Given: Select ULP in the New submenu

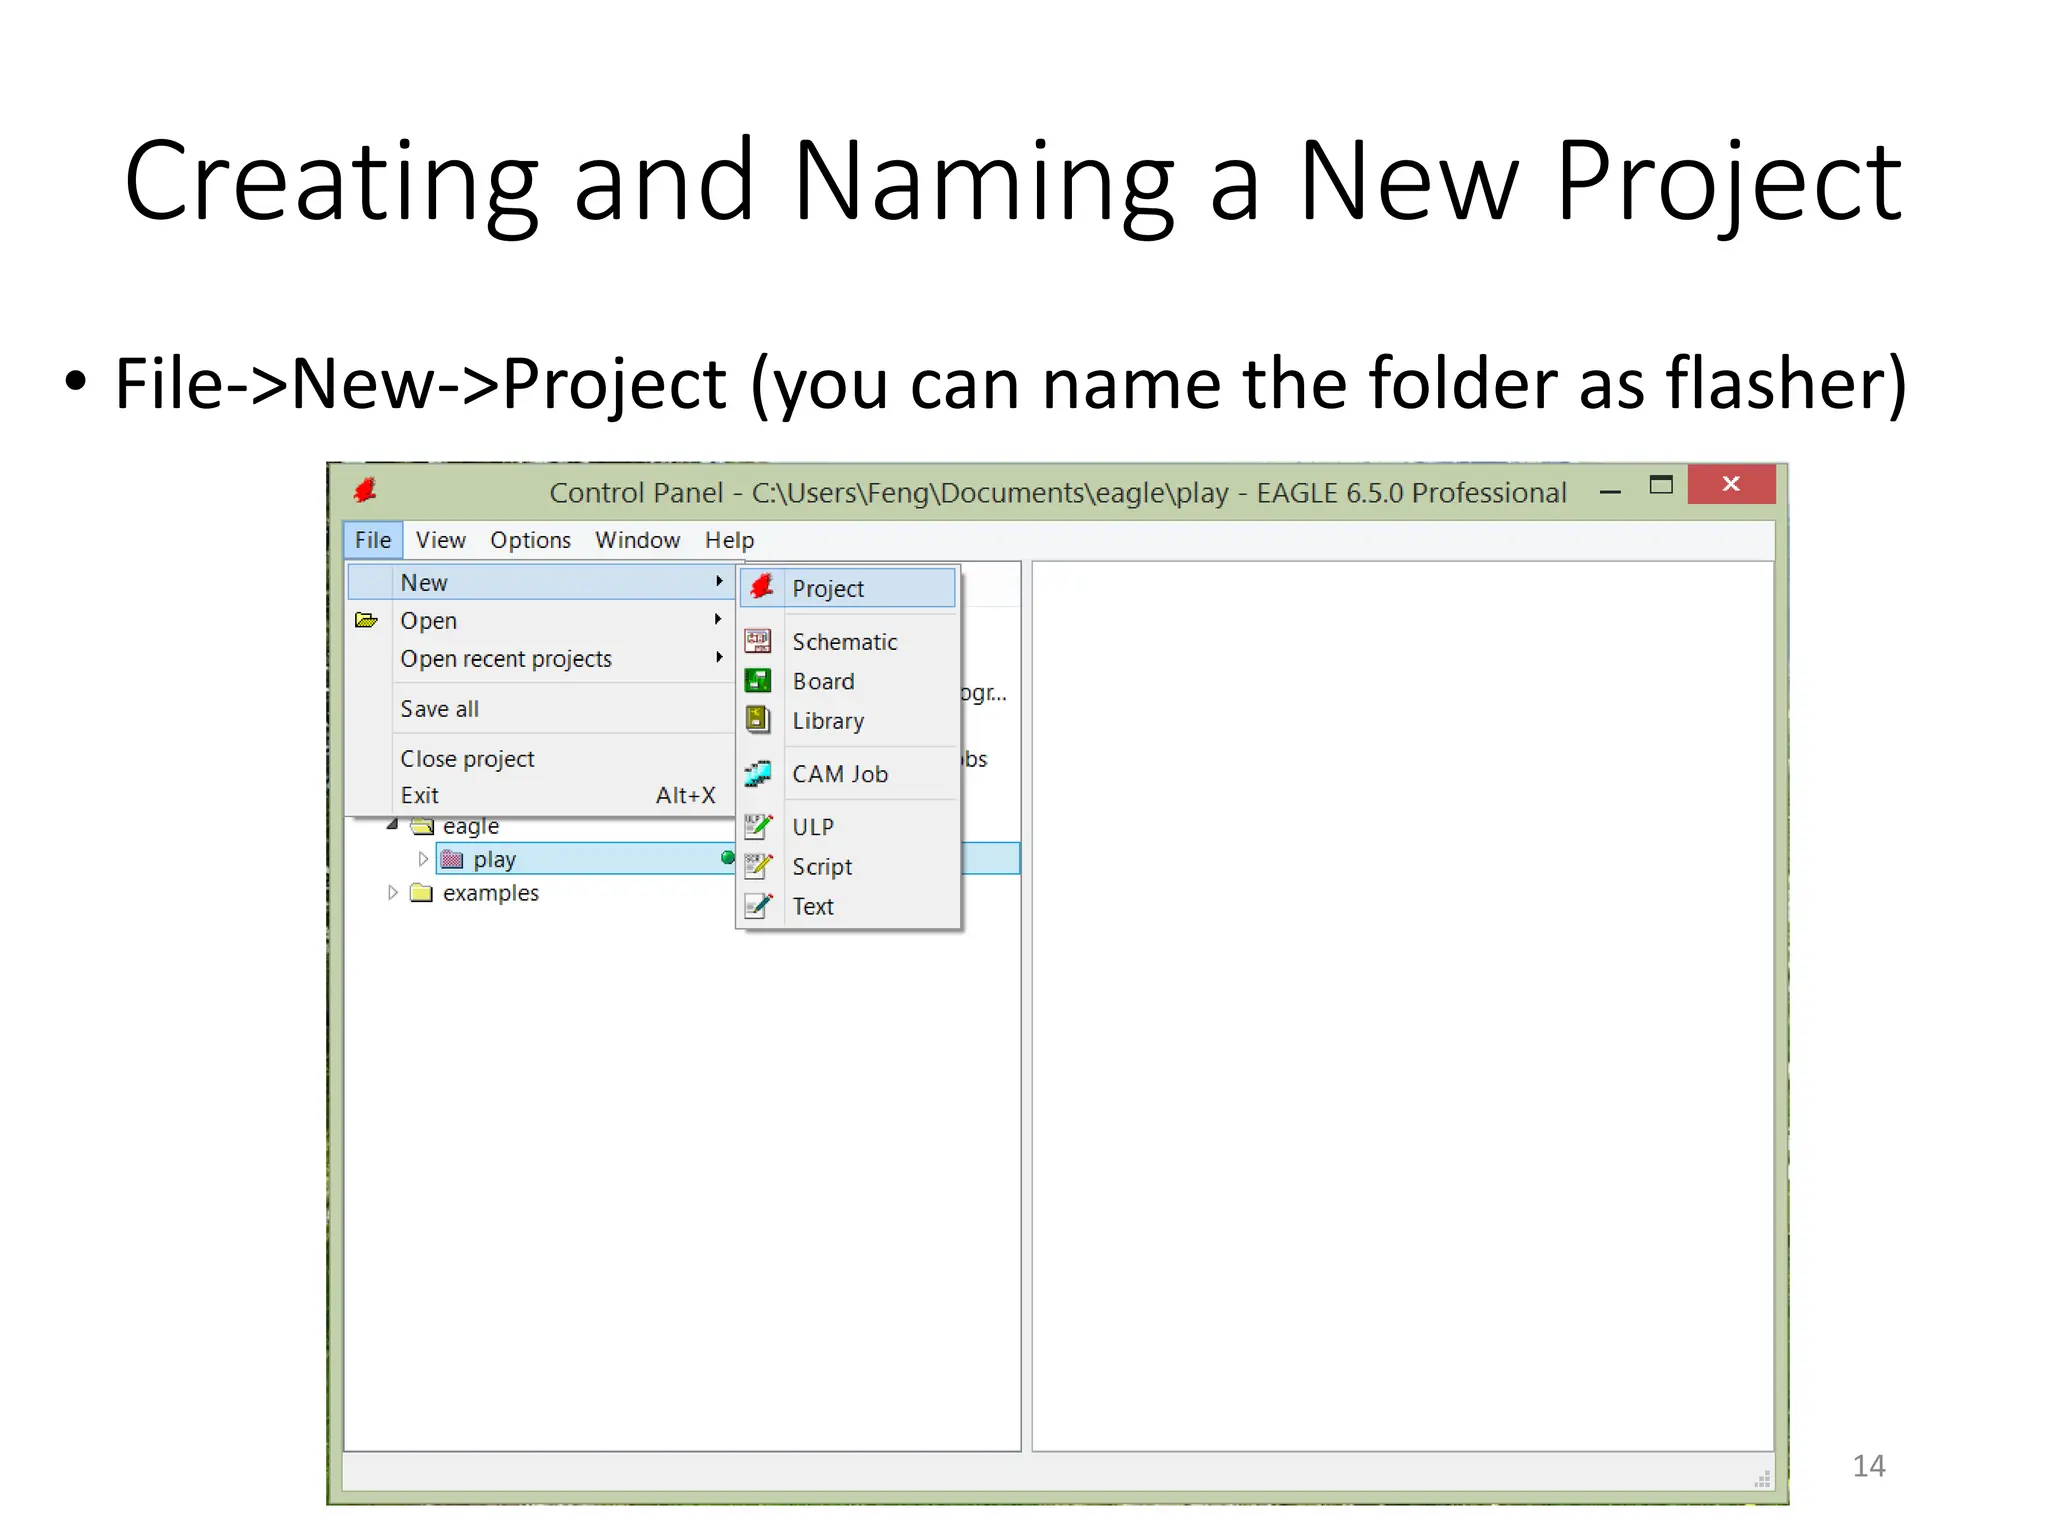Looking at the screenshot, I should click(x=848, y=826).
